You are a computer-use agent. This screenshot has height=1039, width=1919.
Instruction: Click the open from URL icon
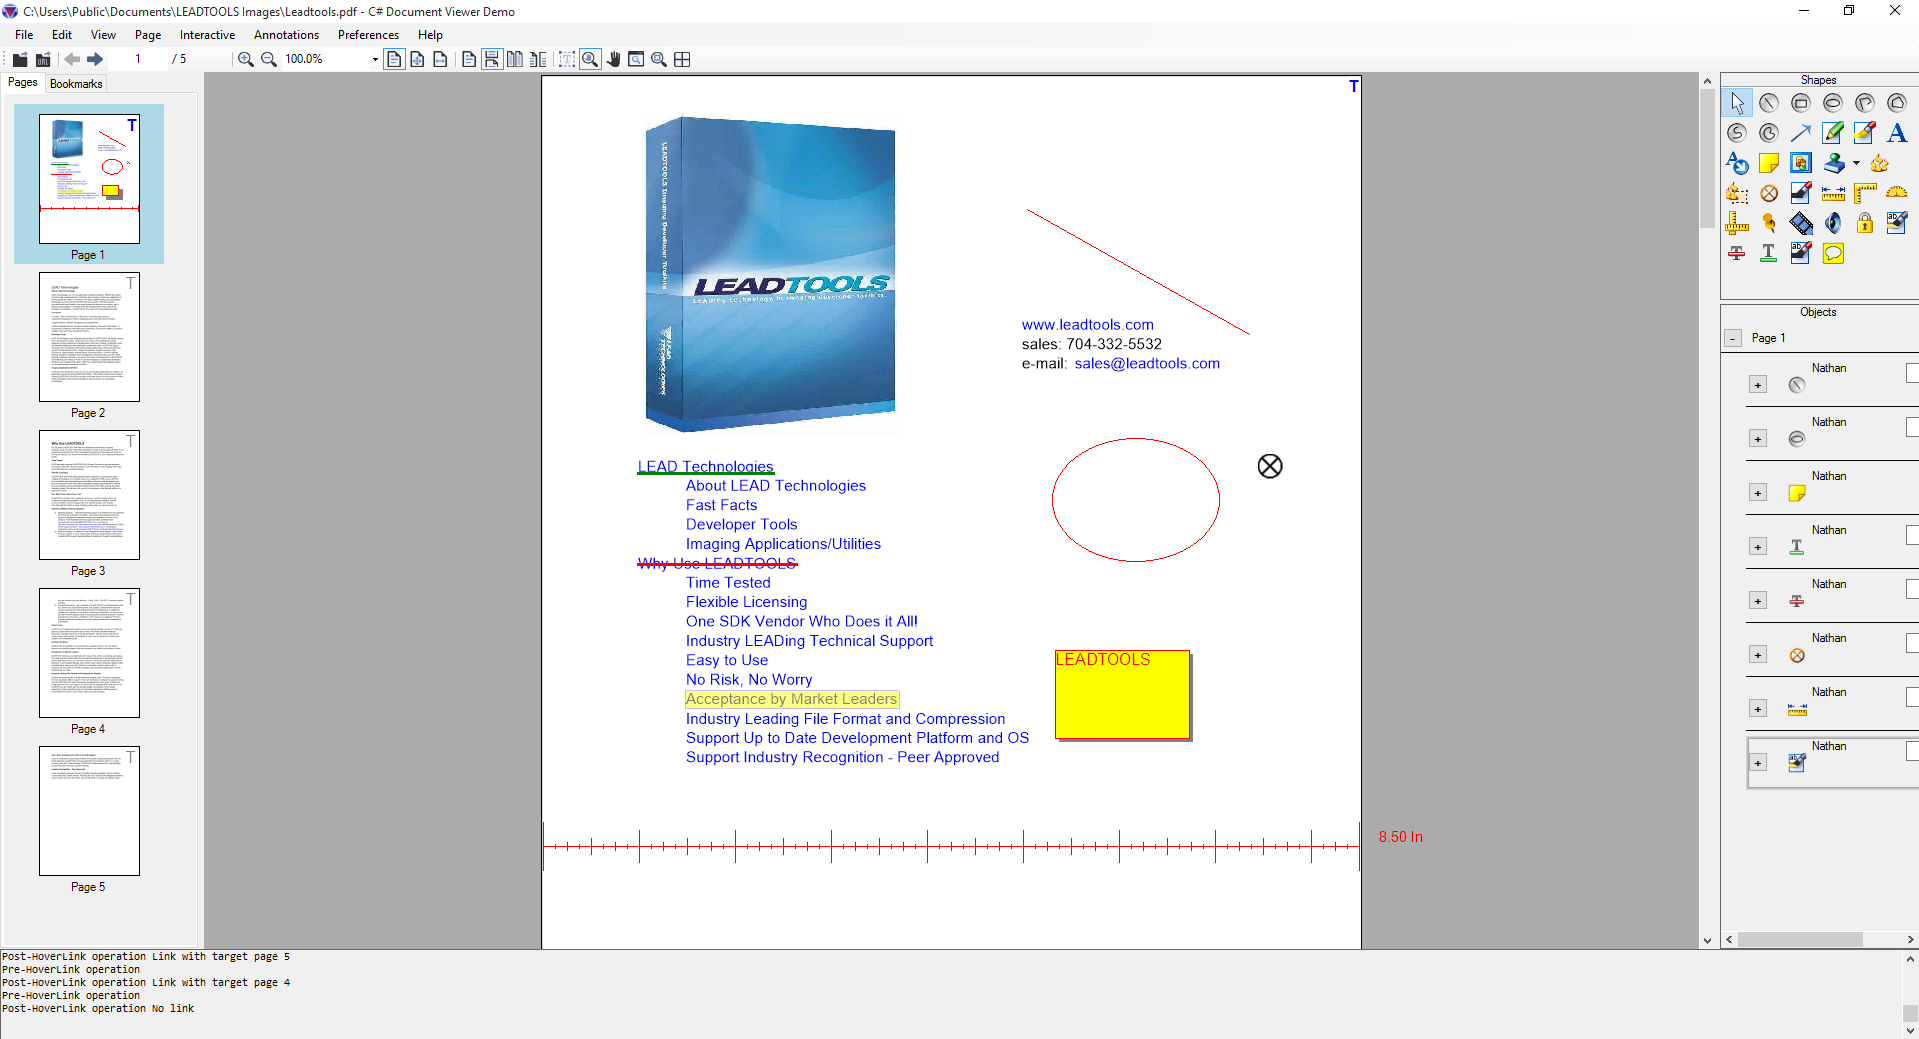[43, 59]
